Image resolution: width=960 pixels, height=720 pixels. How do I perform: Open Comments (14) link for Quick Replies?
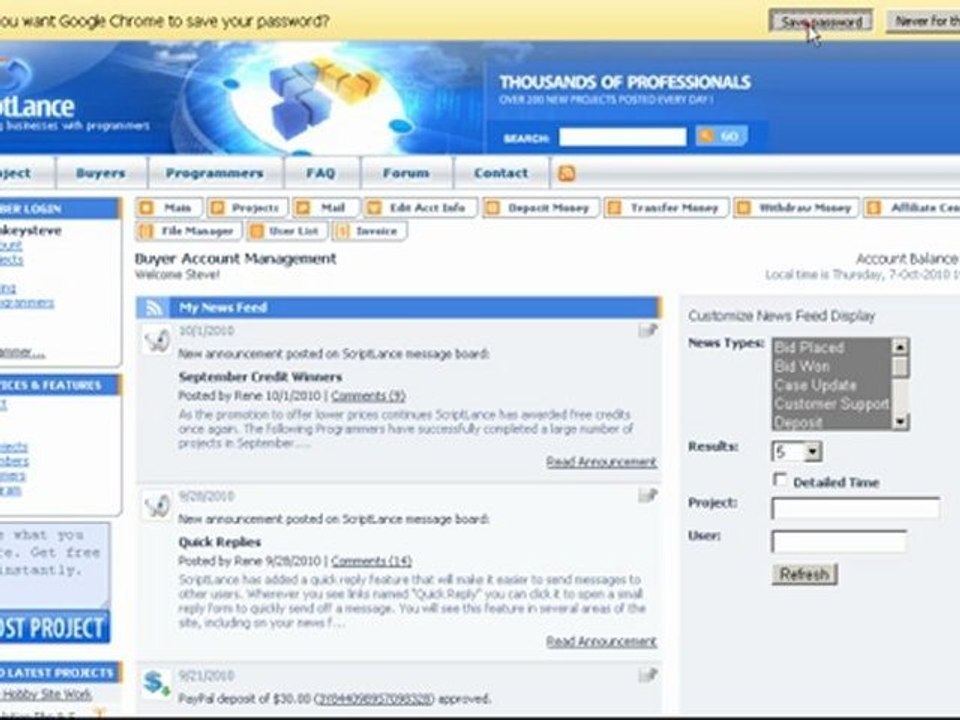click(x=371, y=561)
